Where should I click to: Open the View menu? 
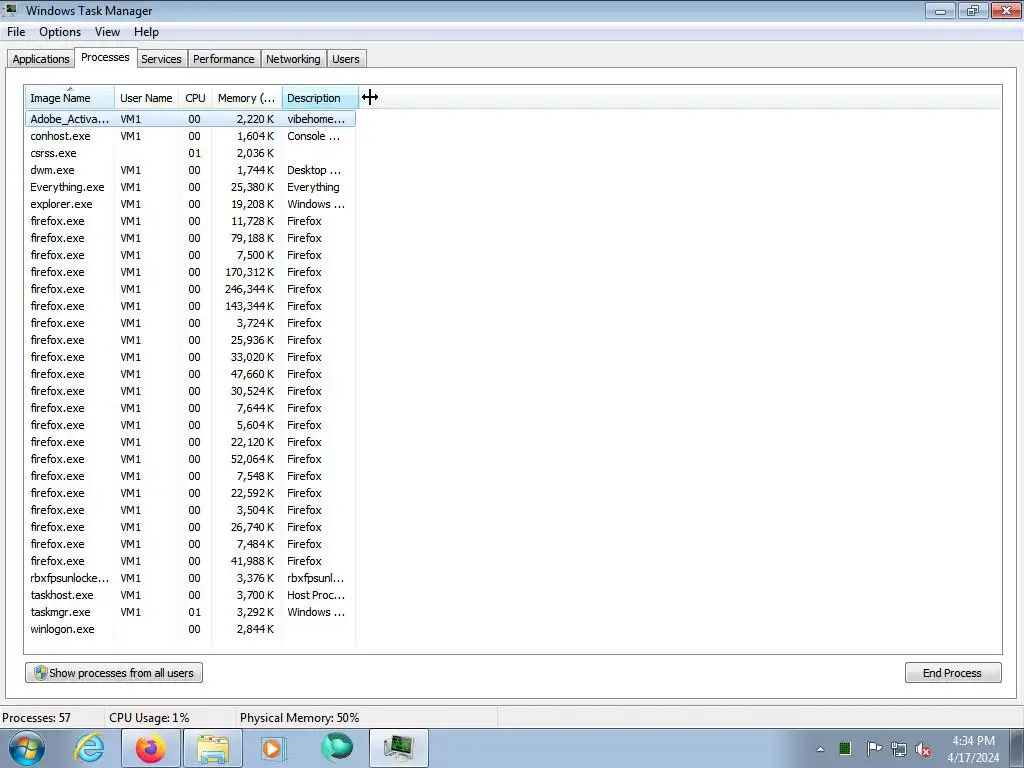click(107, 32)
